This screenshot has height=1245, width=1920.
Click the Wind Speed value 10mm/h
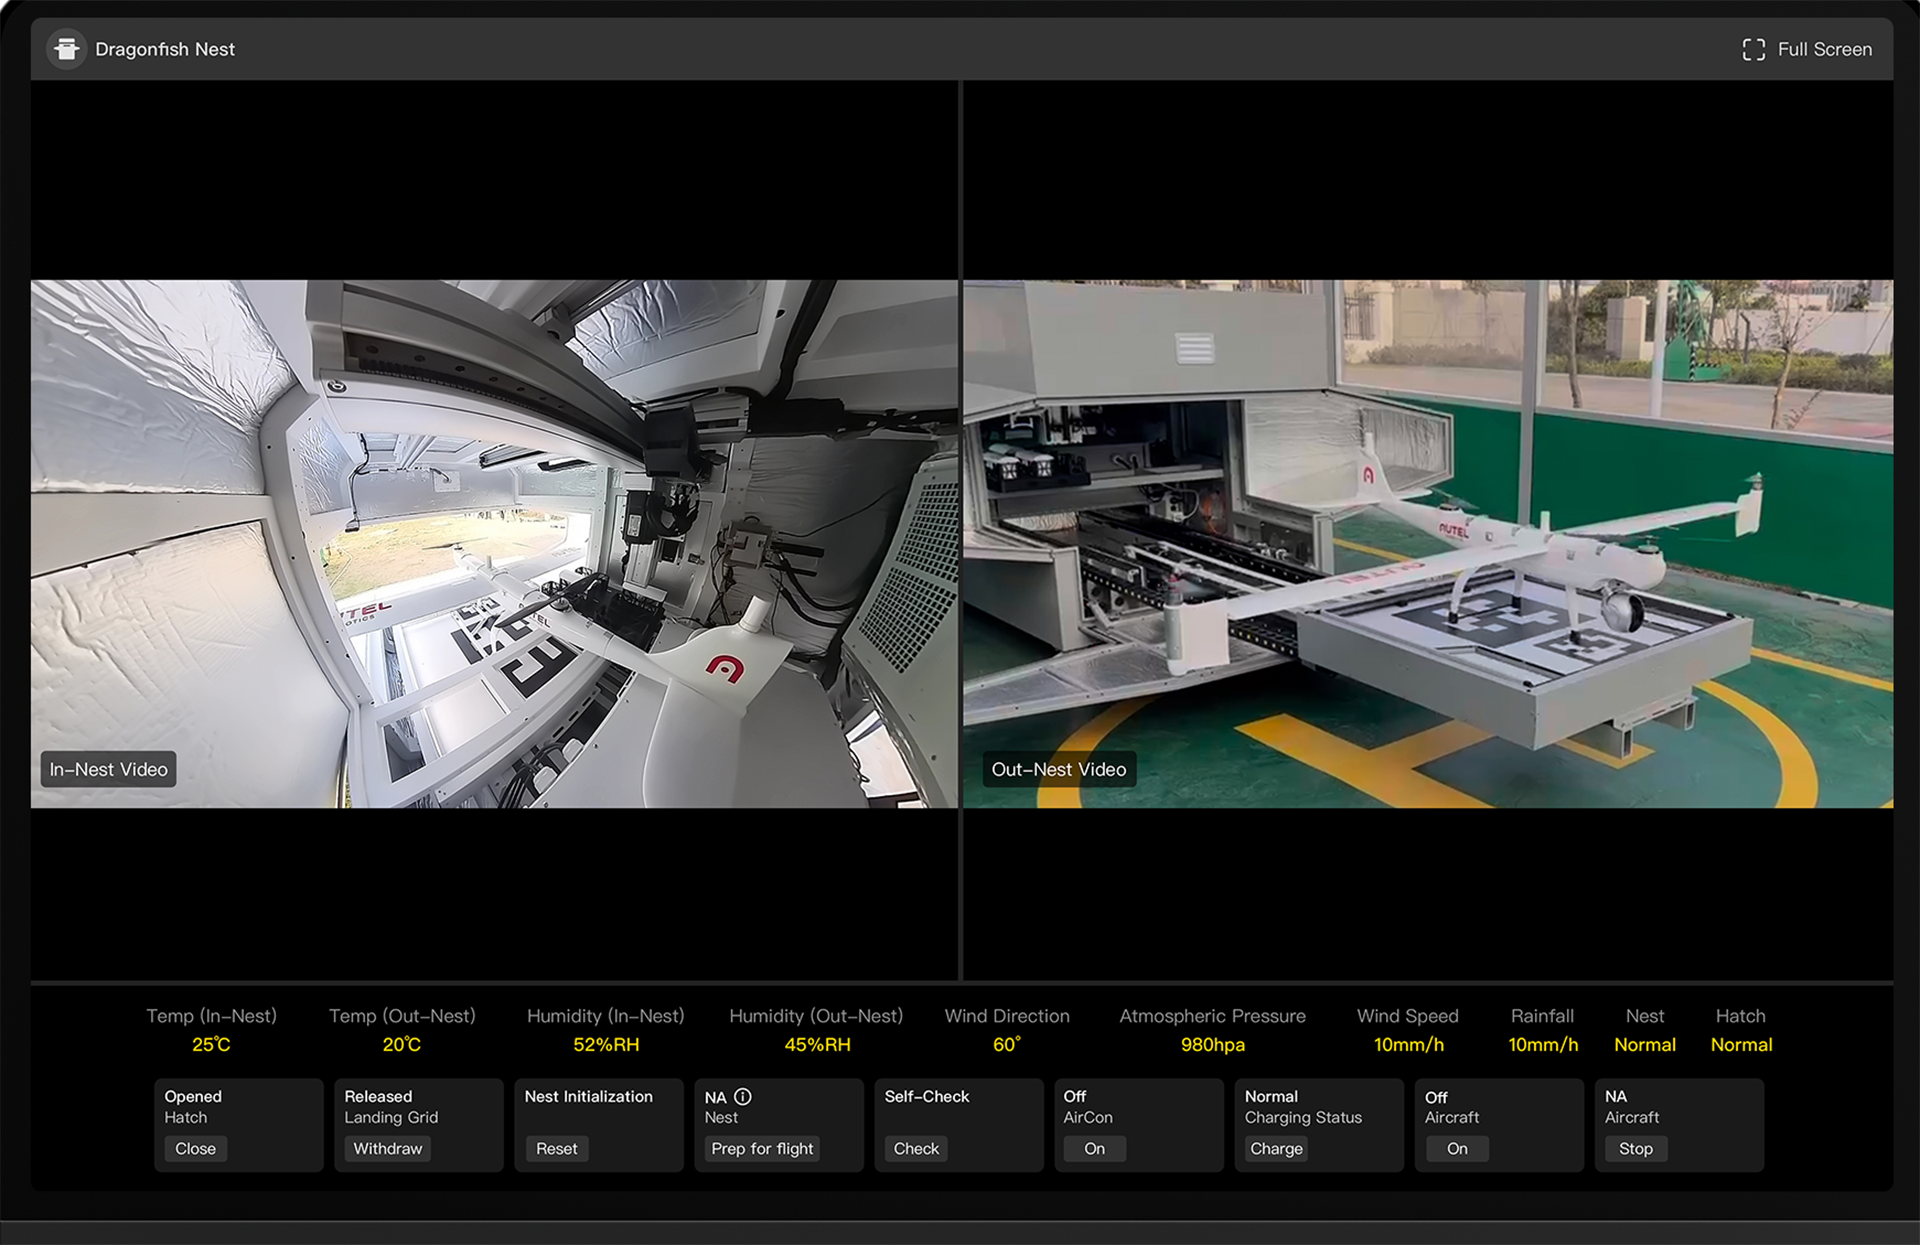1408,1044
